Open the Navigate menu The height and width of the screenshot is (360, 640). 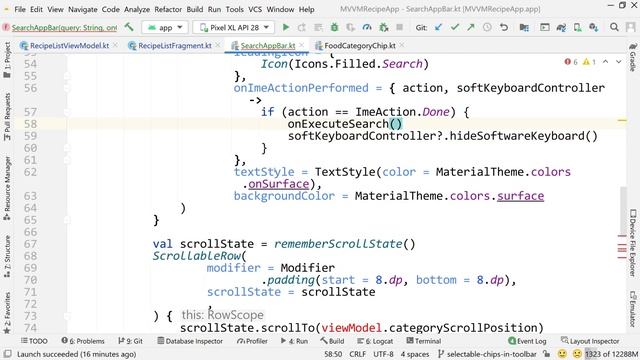82,9
